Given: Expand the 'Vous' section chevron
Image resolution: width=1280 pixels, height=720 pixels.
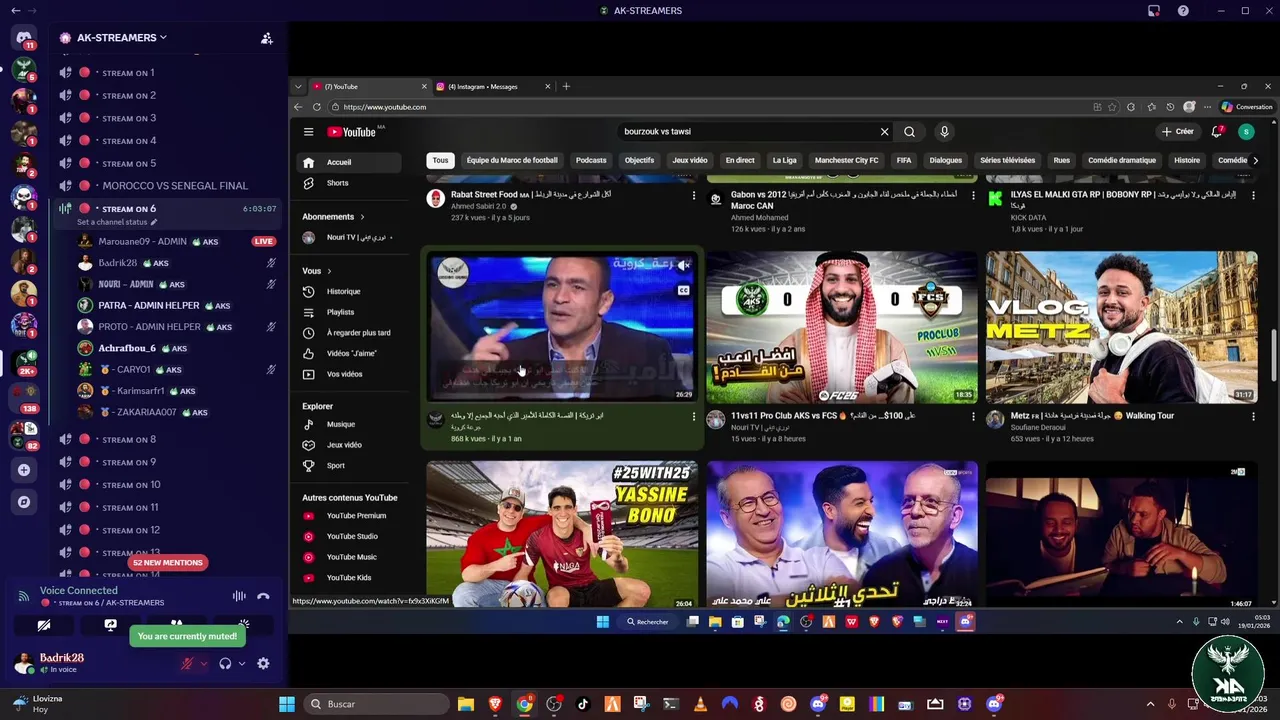Looking at the screenshot, I should point(329,271).
